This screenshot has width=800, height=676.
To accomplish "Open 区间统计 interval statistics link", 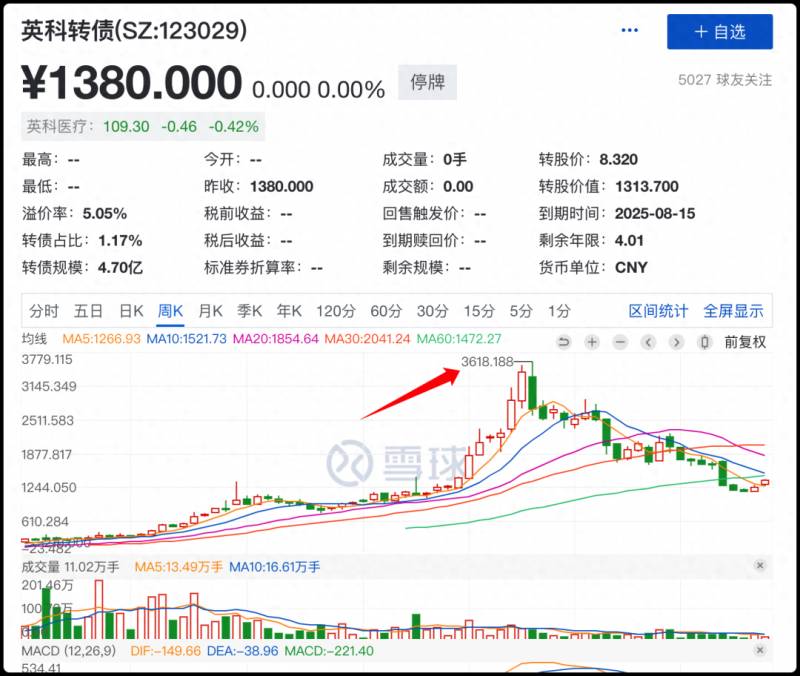I will [x=658, y=311].
